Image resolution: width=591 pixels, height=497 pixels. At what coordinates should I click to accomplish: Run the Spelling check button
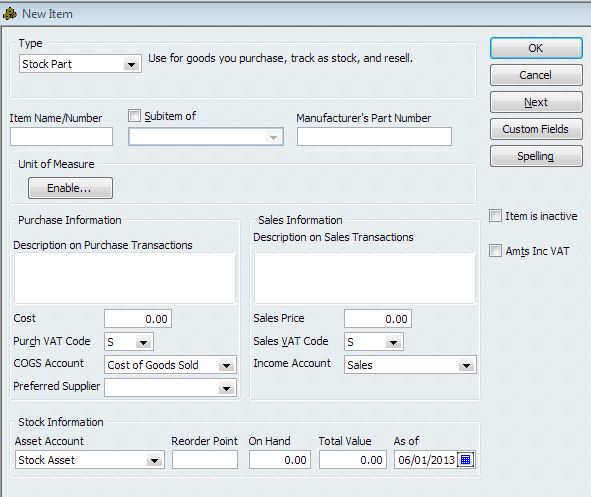536,156
